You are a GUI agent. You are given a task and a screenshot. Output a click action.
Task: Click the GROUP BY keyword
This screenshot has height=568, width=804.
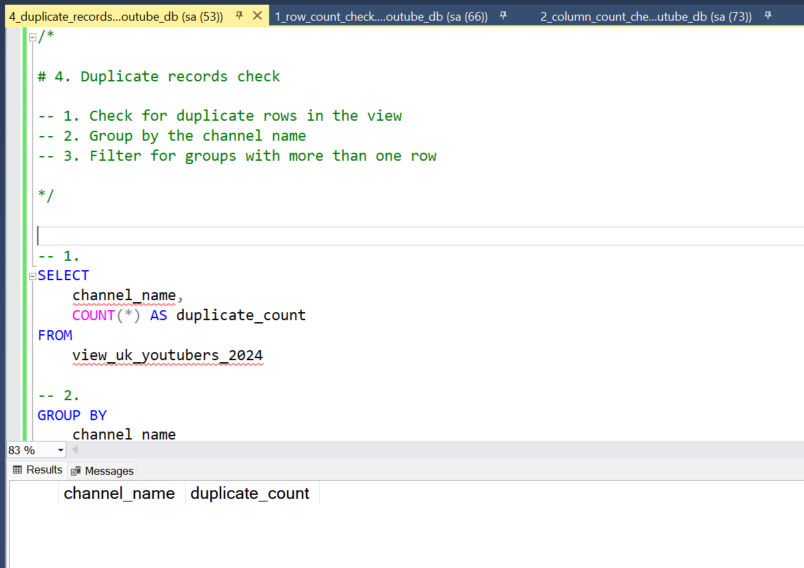tap(72, 415)
